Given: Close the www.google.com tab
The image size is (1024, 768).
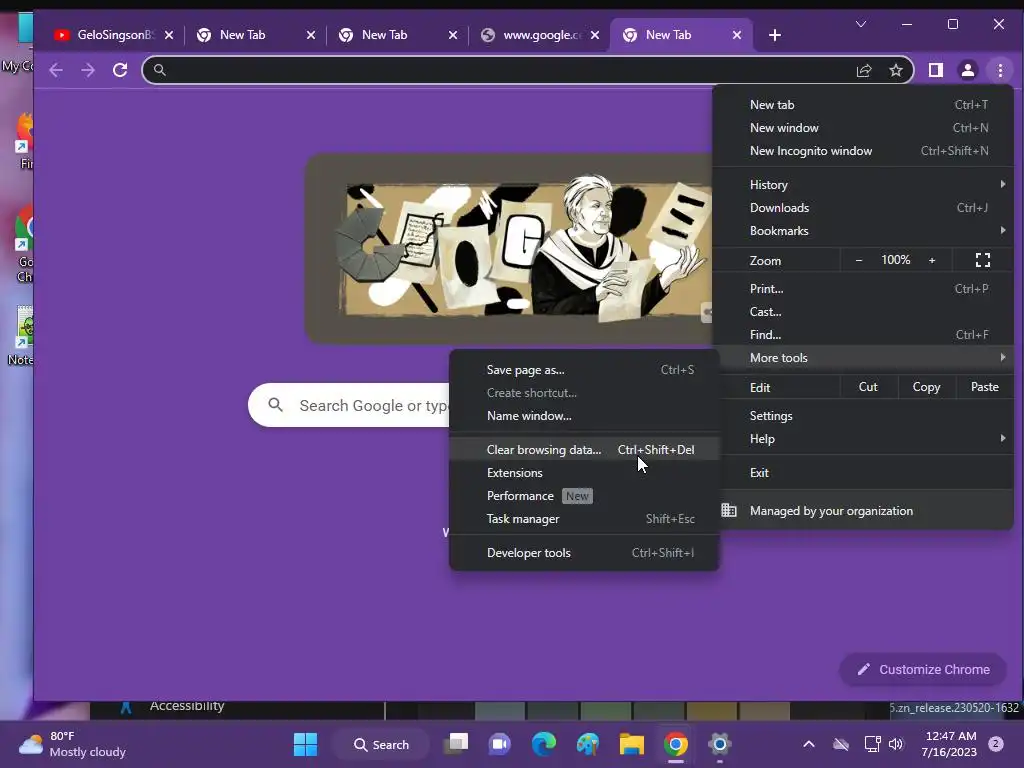Looking at the screenshot, I should coord(595,35).
